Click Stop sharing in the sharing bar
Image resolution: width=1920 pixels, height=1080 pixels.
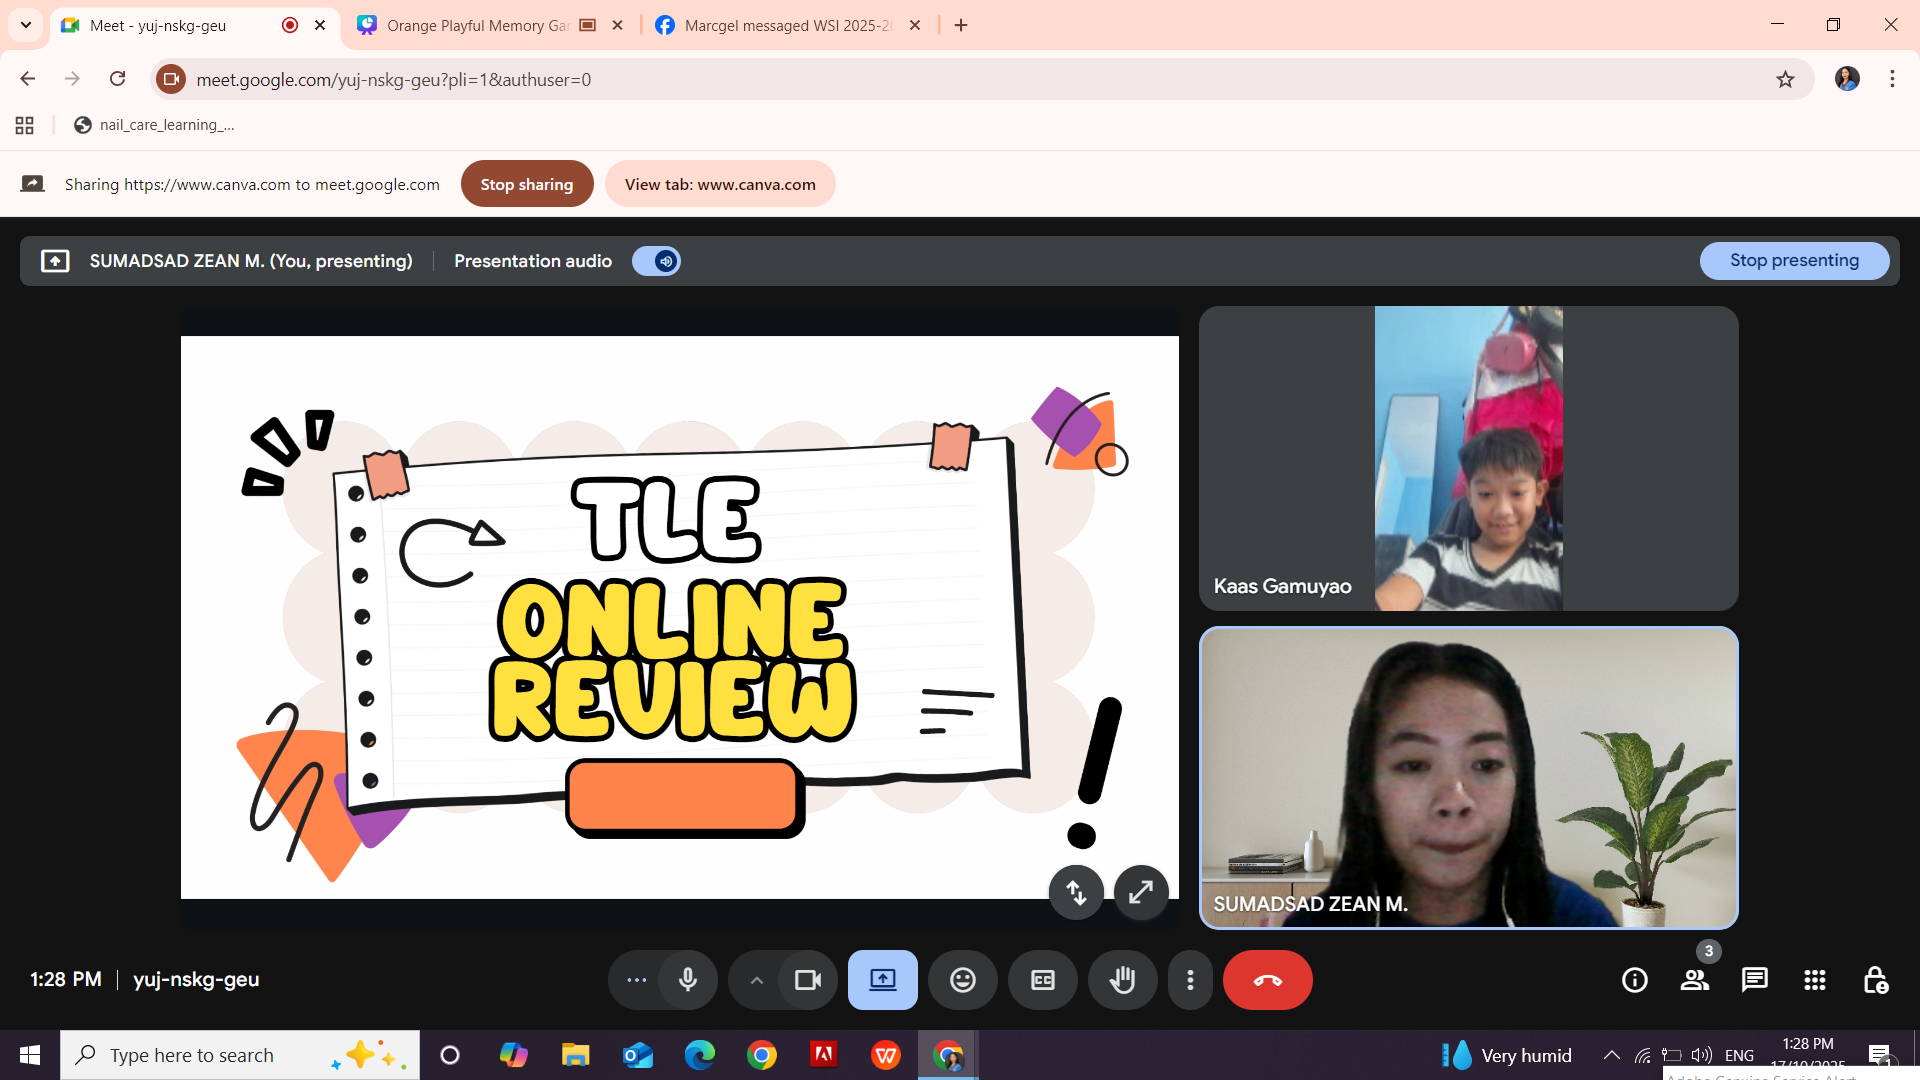526,184
